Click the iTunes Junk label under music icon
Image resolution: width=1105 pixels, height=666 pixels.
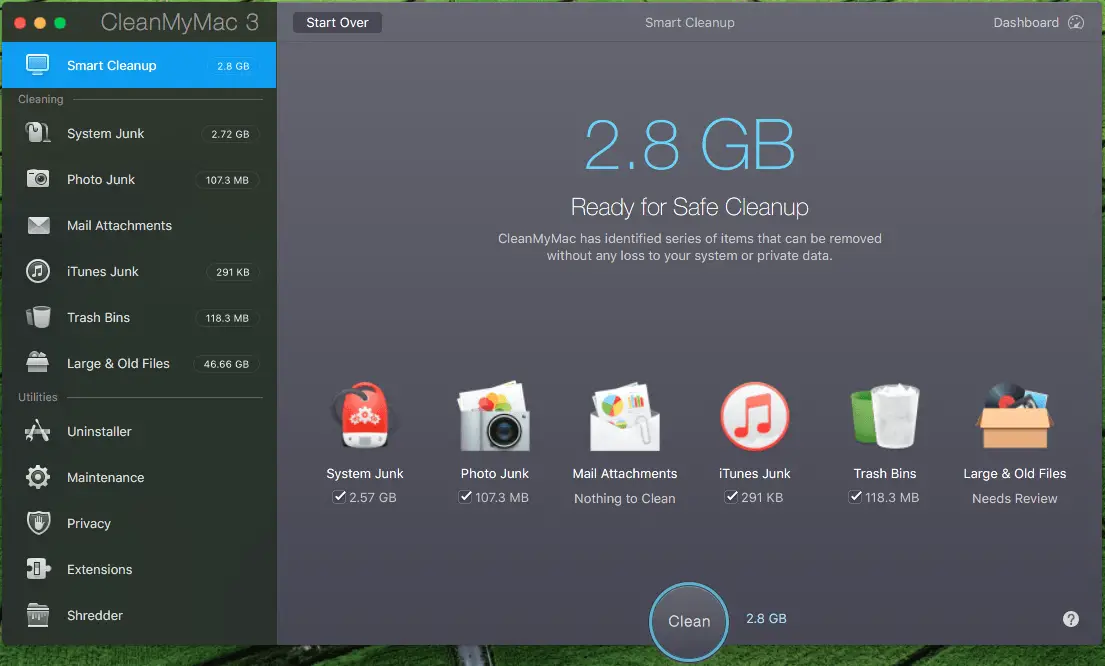point(754,474)
